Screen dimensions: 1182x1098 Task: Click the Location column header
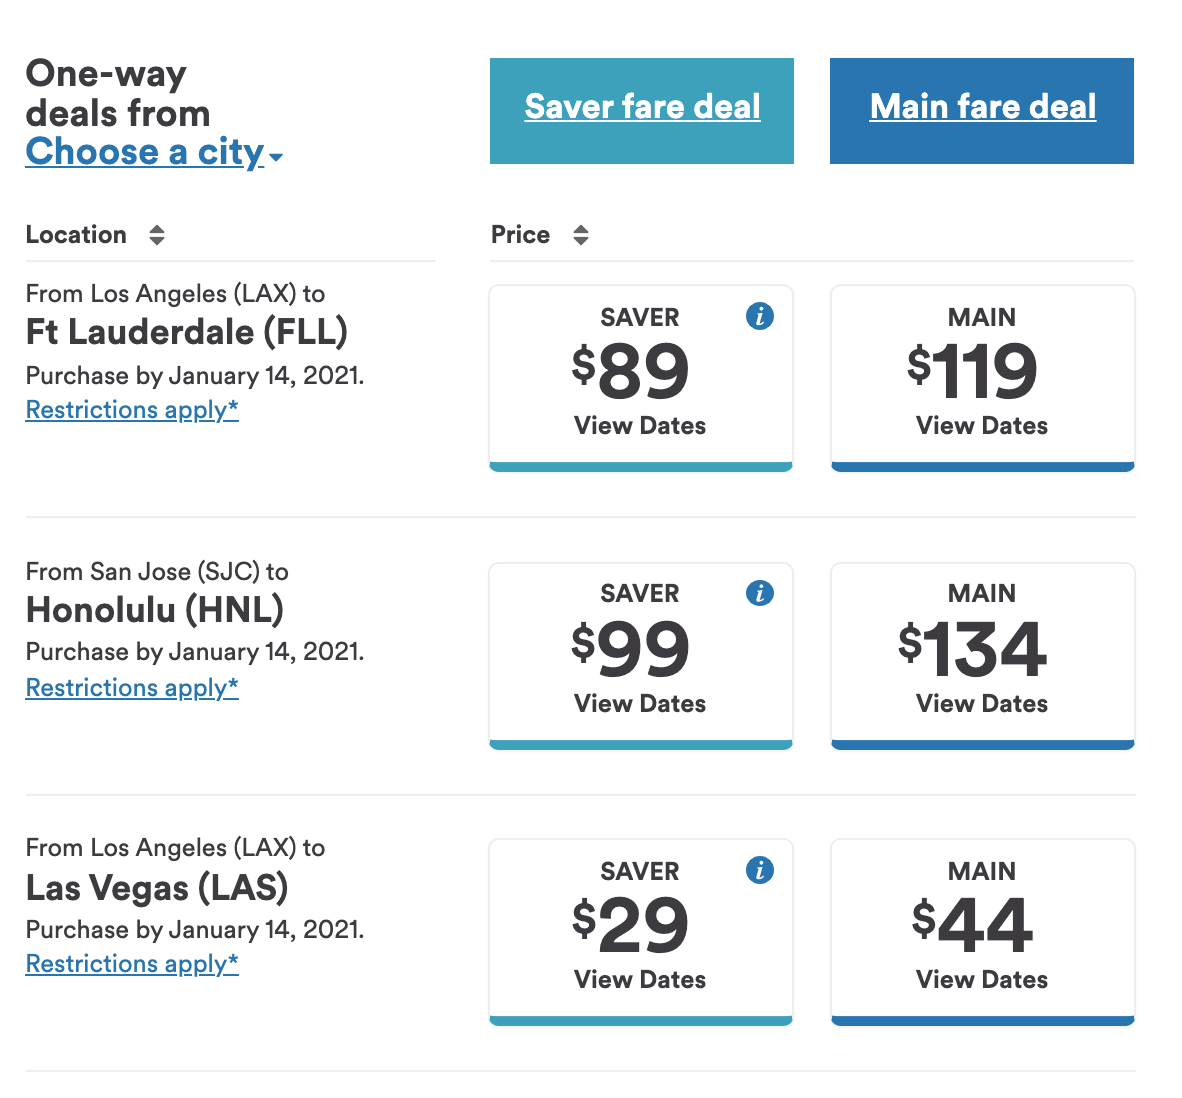[76, 234]
